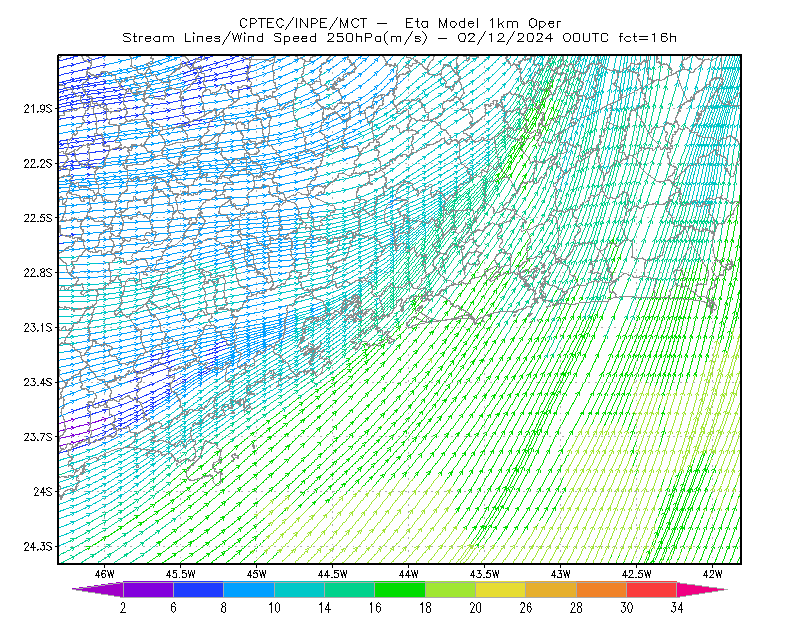
Task: Click the 'Stream Lines/Wind Speed 250hPa(m/s)' subtitle
Action: [275, 38]
